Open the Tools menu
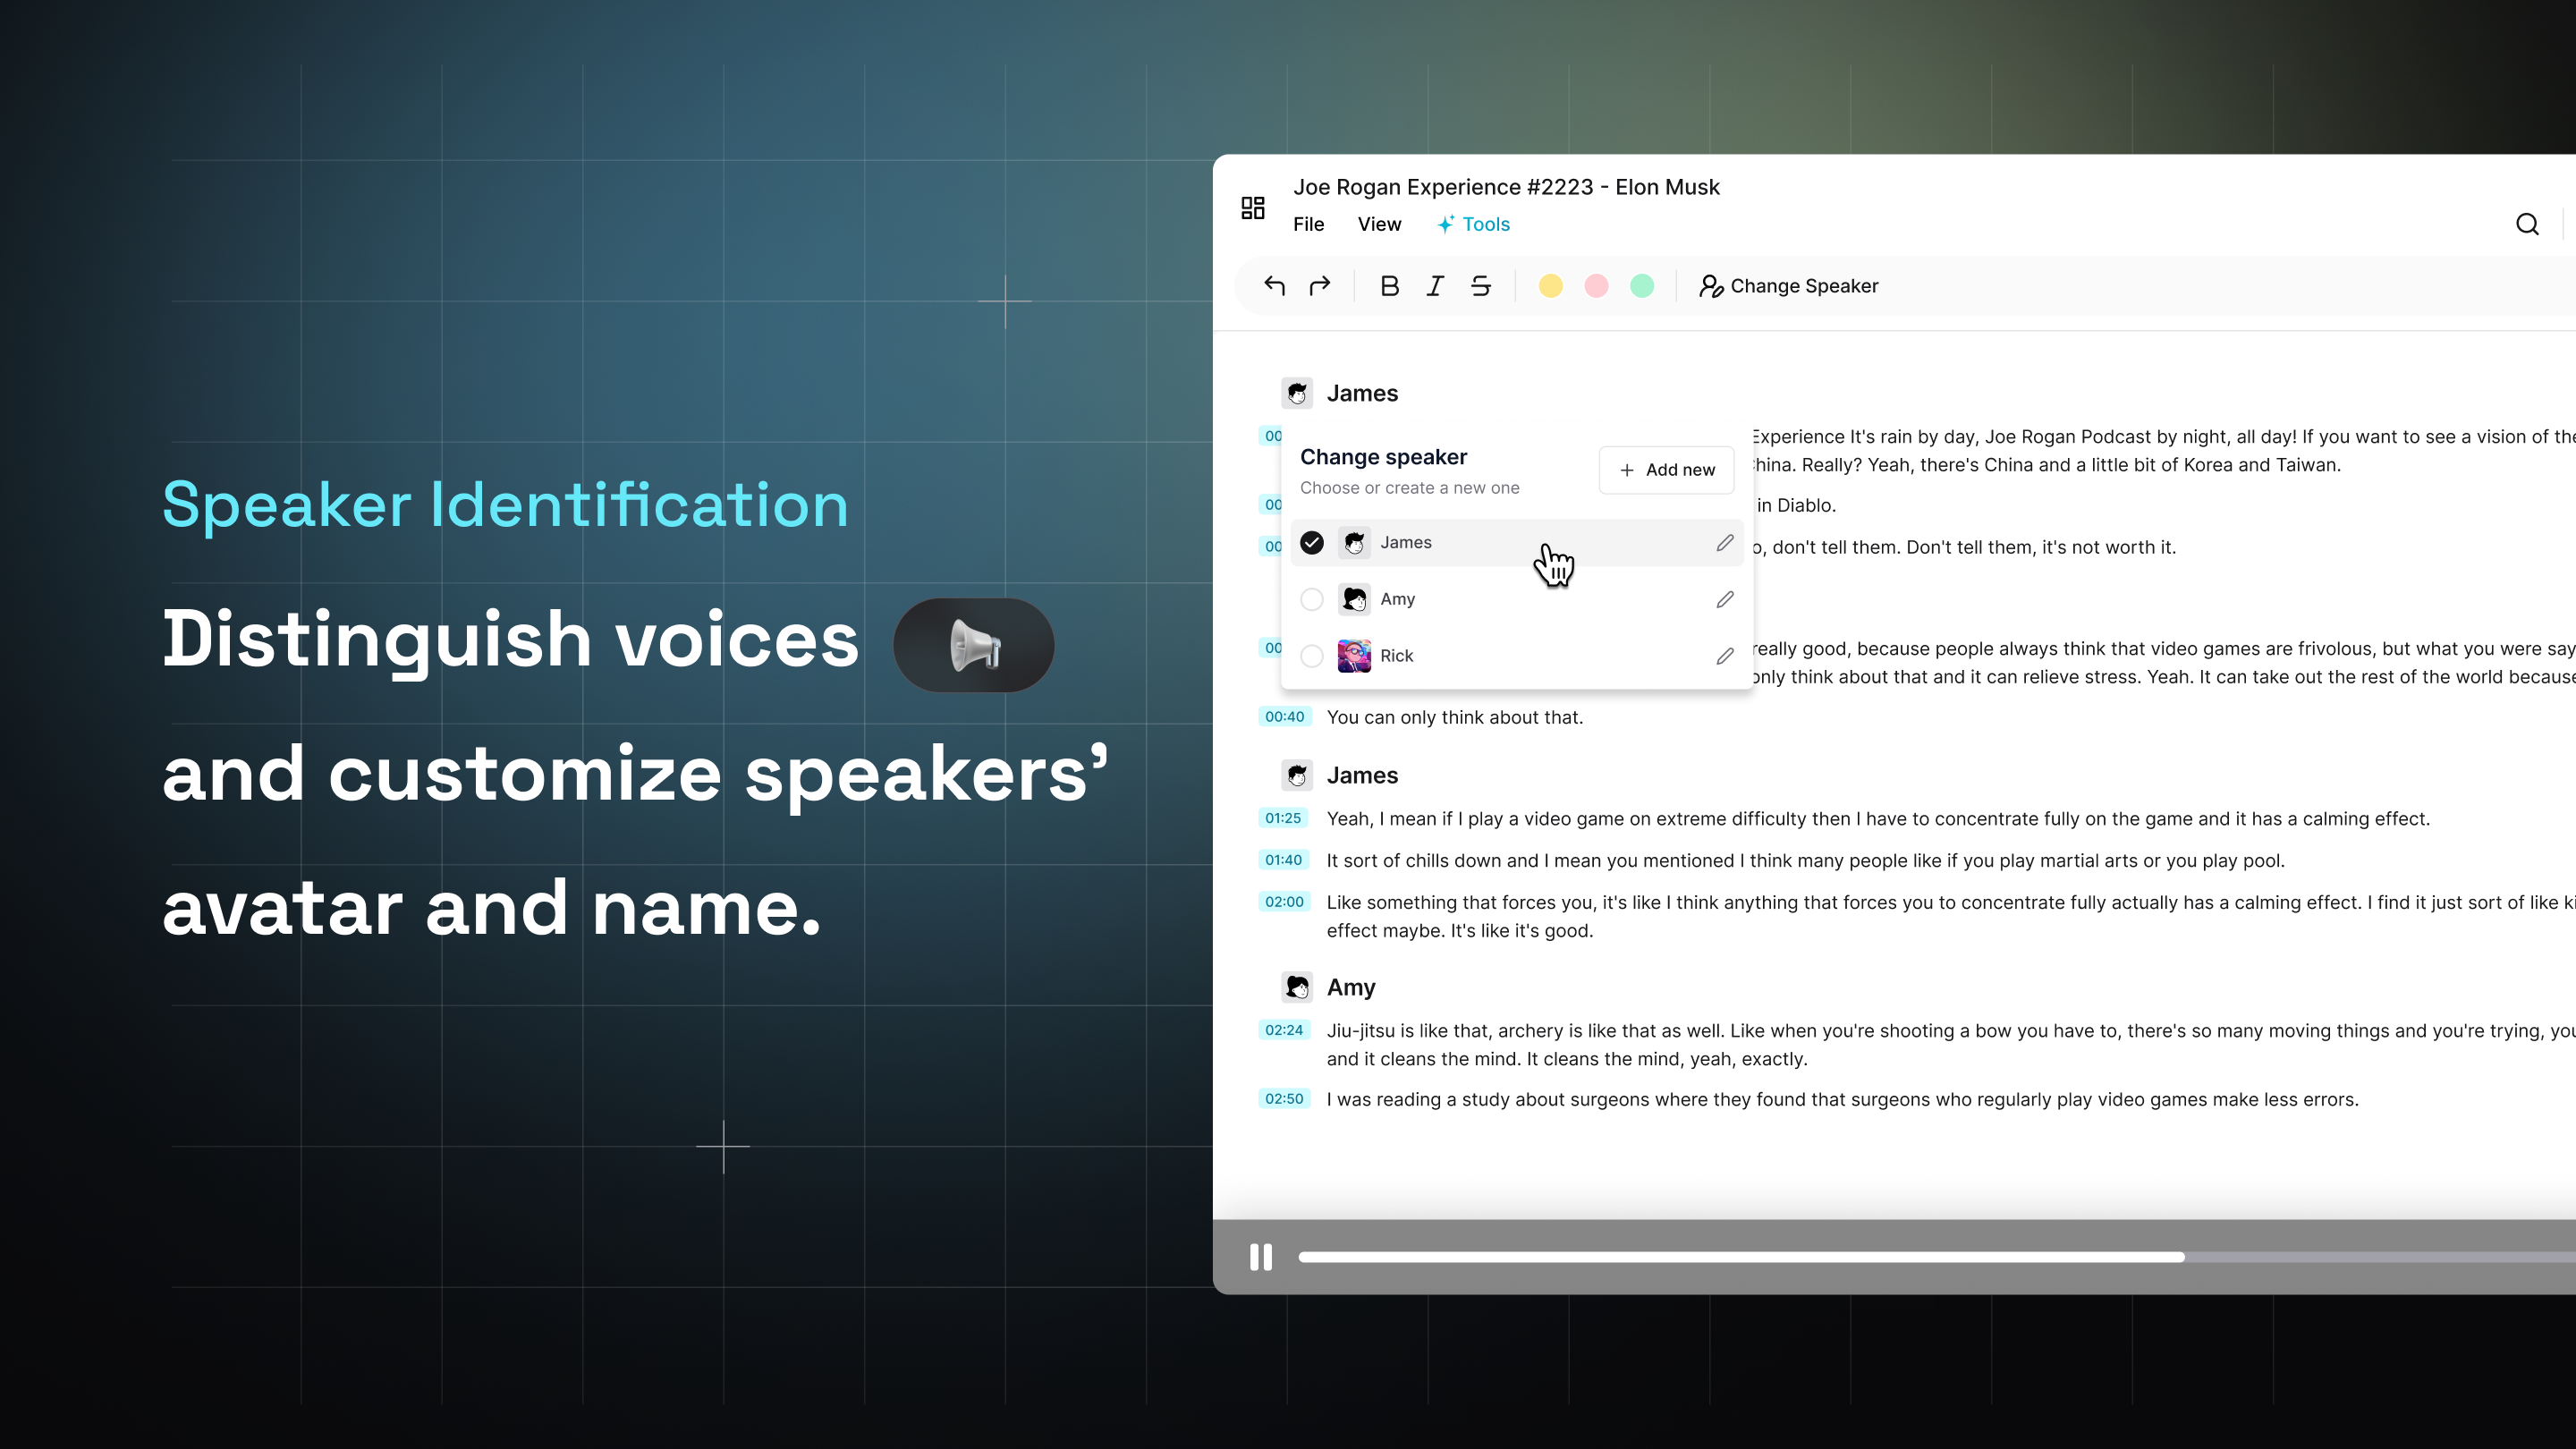The image size is (2576, 1449). click(x=1474, y=224)
